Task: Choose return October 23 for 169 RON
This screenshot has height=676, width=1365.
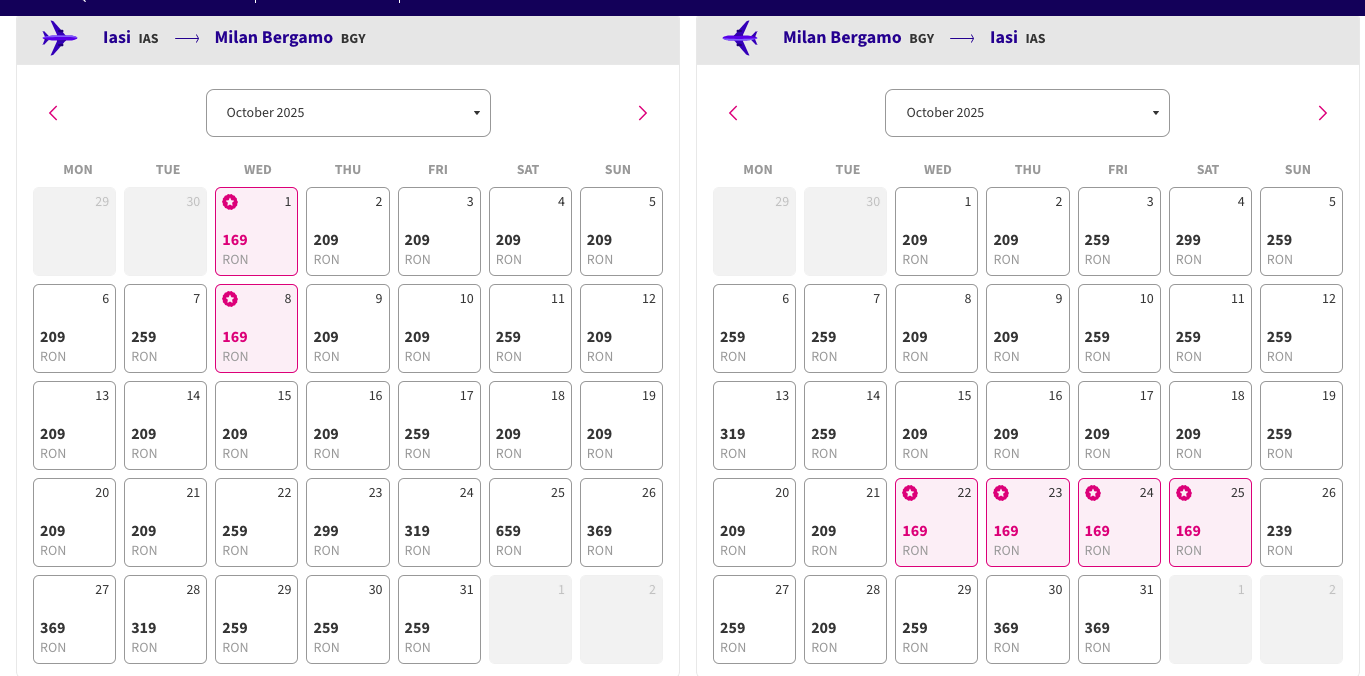Action: pyautogui.click(x=1028, y=523)
